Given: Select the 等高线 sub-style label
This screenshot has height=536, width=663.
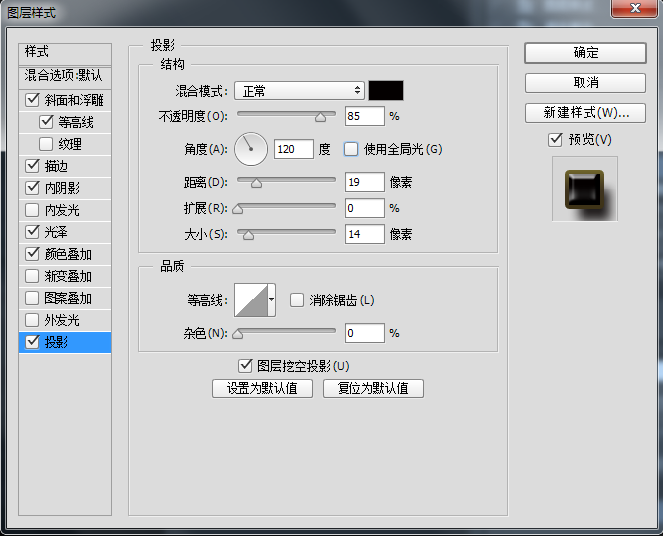Looking at the screenshot, I should (x=76, y=123).
